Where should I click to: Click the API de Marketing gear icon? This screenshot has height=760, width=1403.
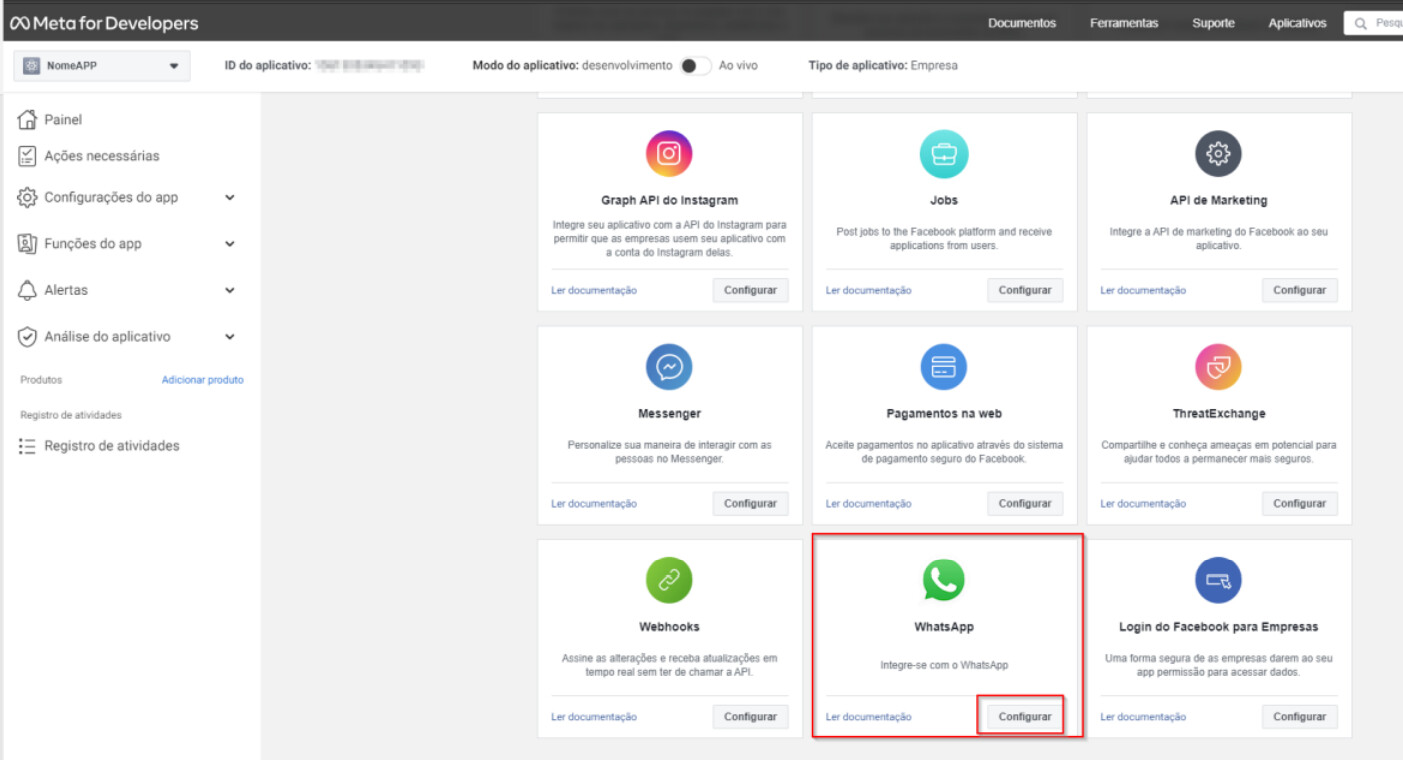[x=1218, y=154]
